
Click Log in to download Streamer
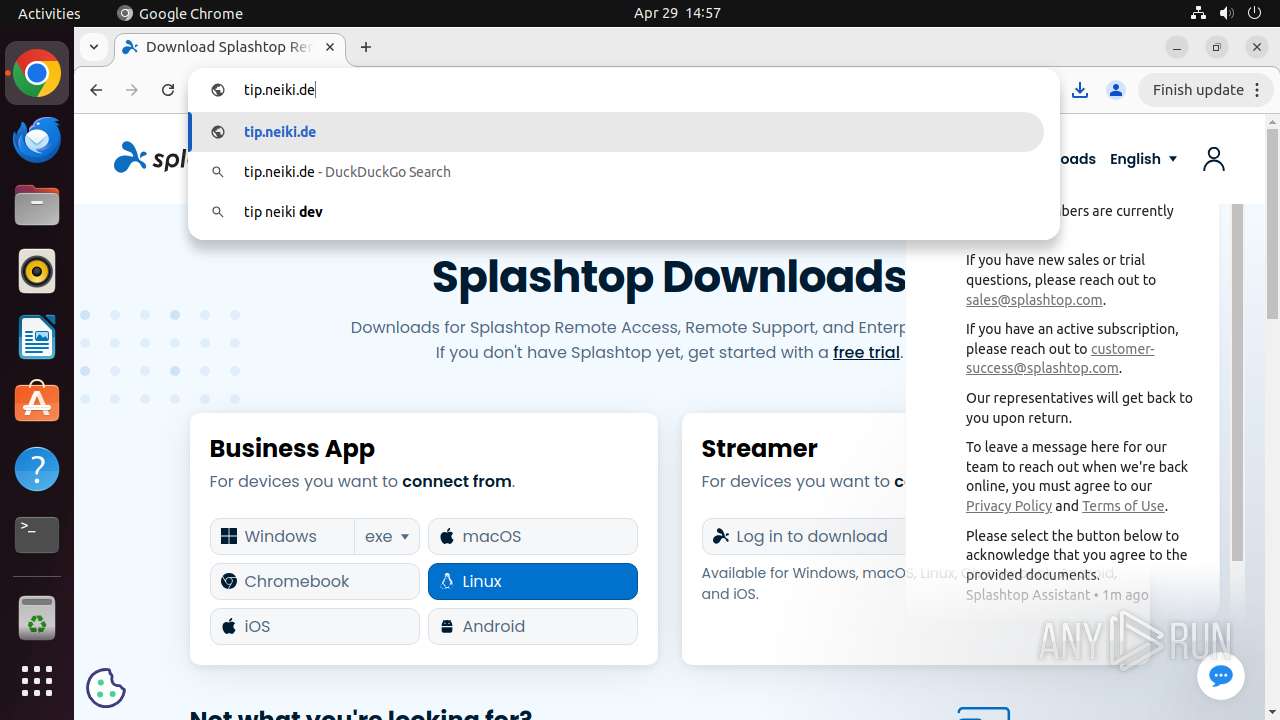[804, 536]
